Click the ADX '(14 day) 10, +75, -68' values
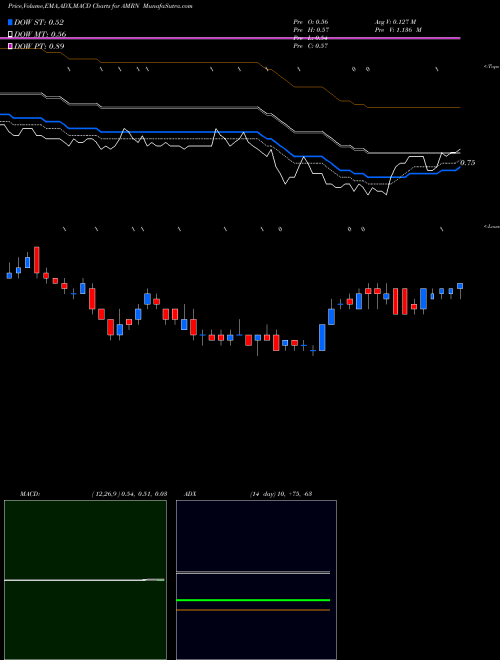This screenshot has width=500, height=660. click(x=281, y=494)
